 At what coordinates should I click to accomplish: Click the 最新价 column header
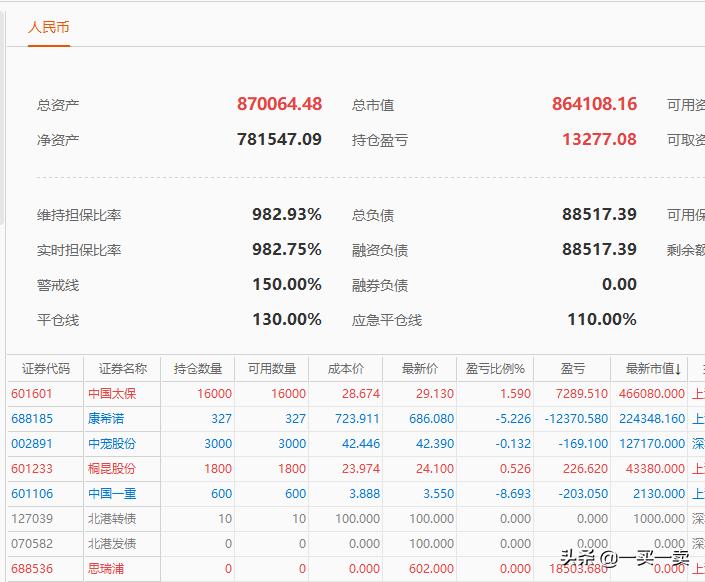pos(420,369)
